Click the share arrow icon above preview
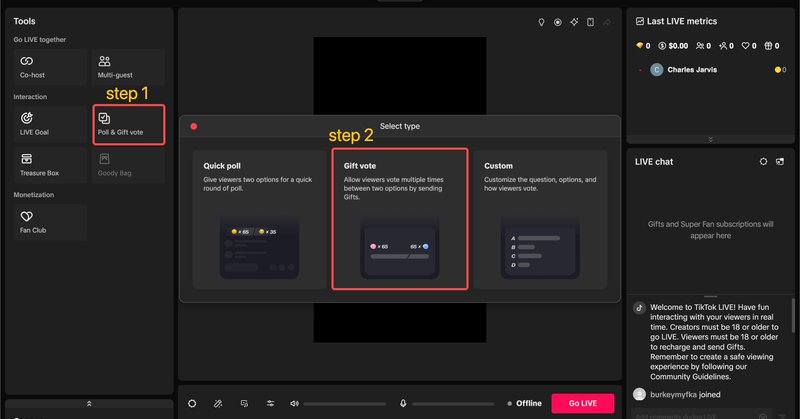This screenshot has width=800, height=419. pos(607,22)
